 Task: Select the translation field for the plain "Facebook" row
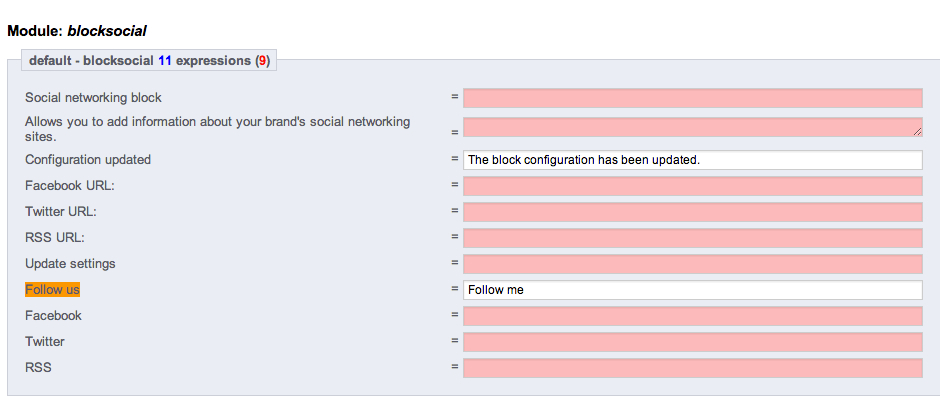692,316
